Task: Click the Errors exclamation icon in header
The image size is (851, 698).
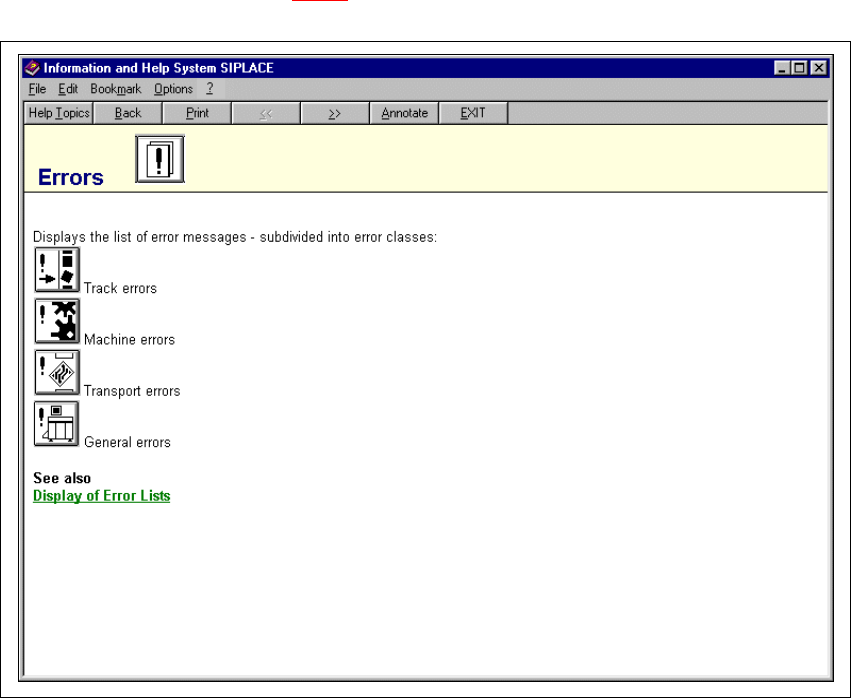Action: 160,159
